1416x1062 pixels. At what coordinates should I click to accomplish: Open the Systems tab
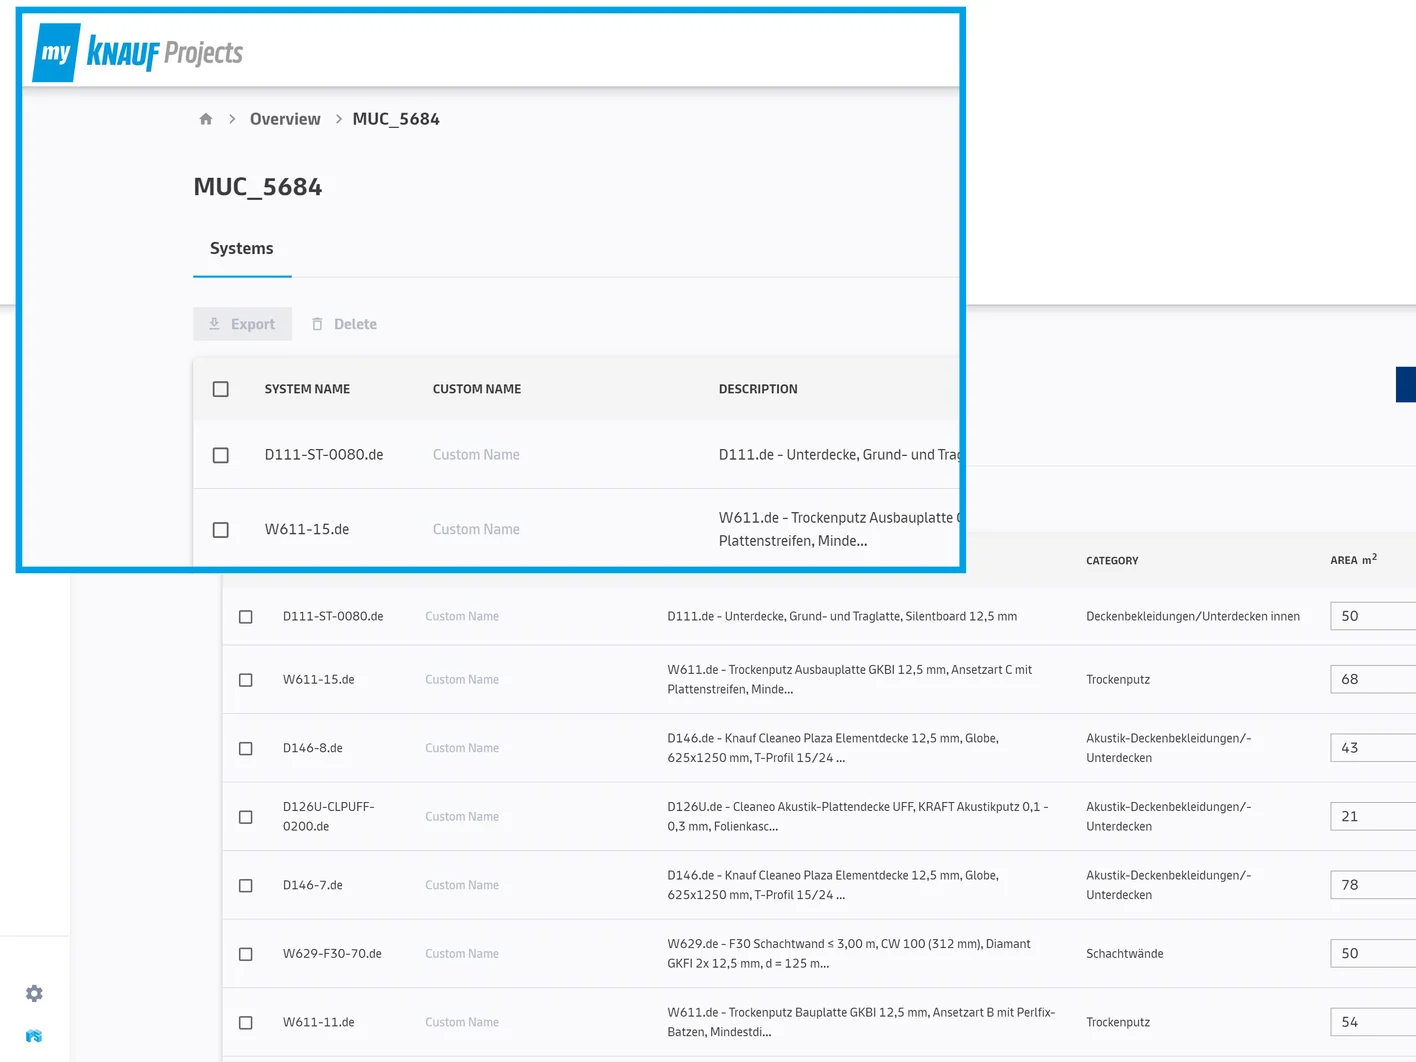pos(242,249)
